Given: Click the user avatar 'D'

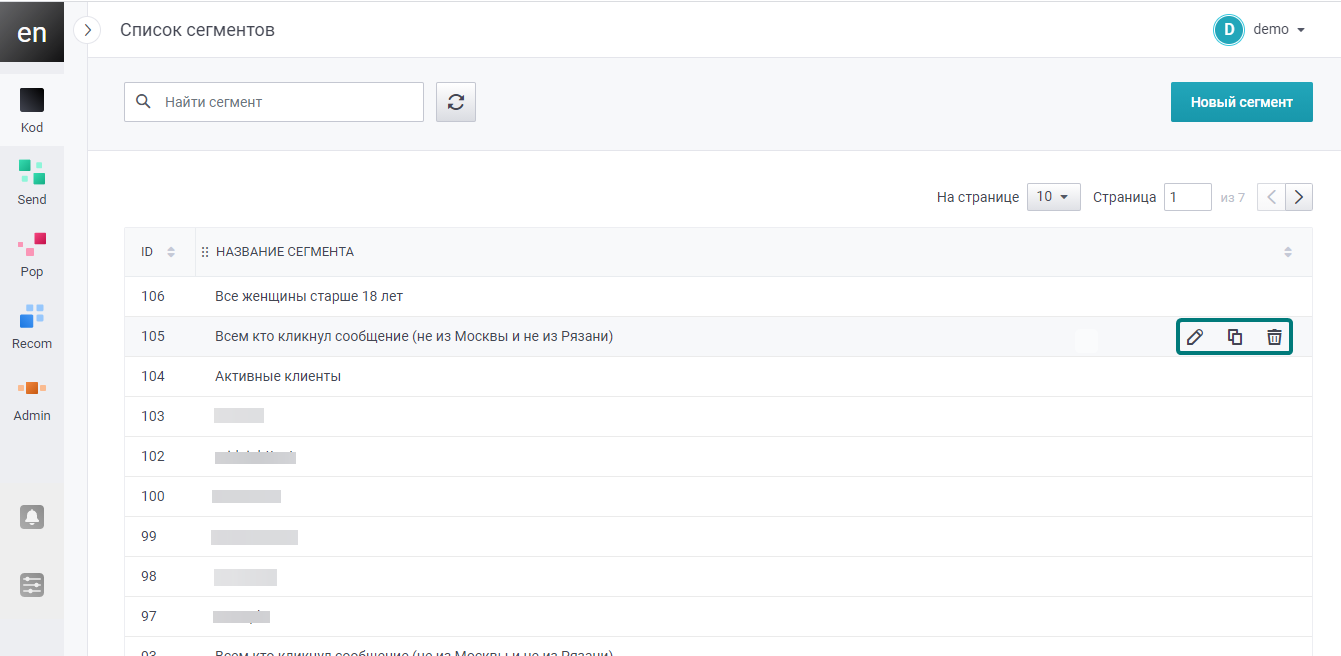Looking at the screenshot, I should [1228, 30].
